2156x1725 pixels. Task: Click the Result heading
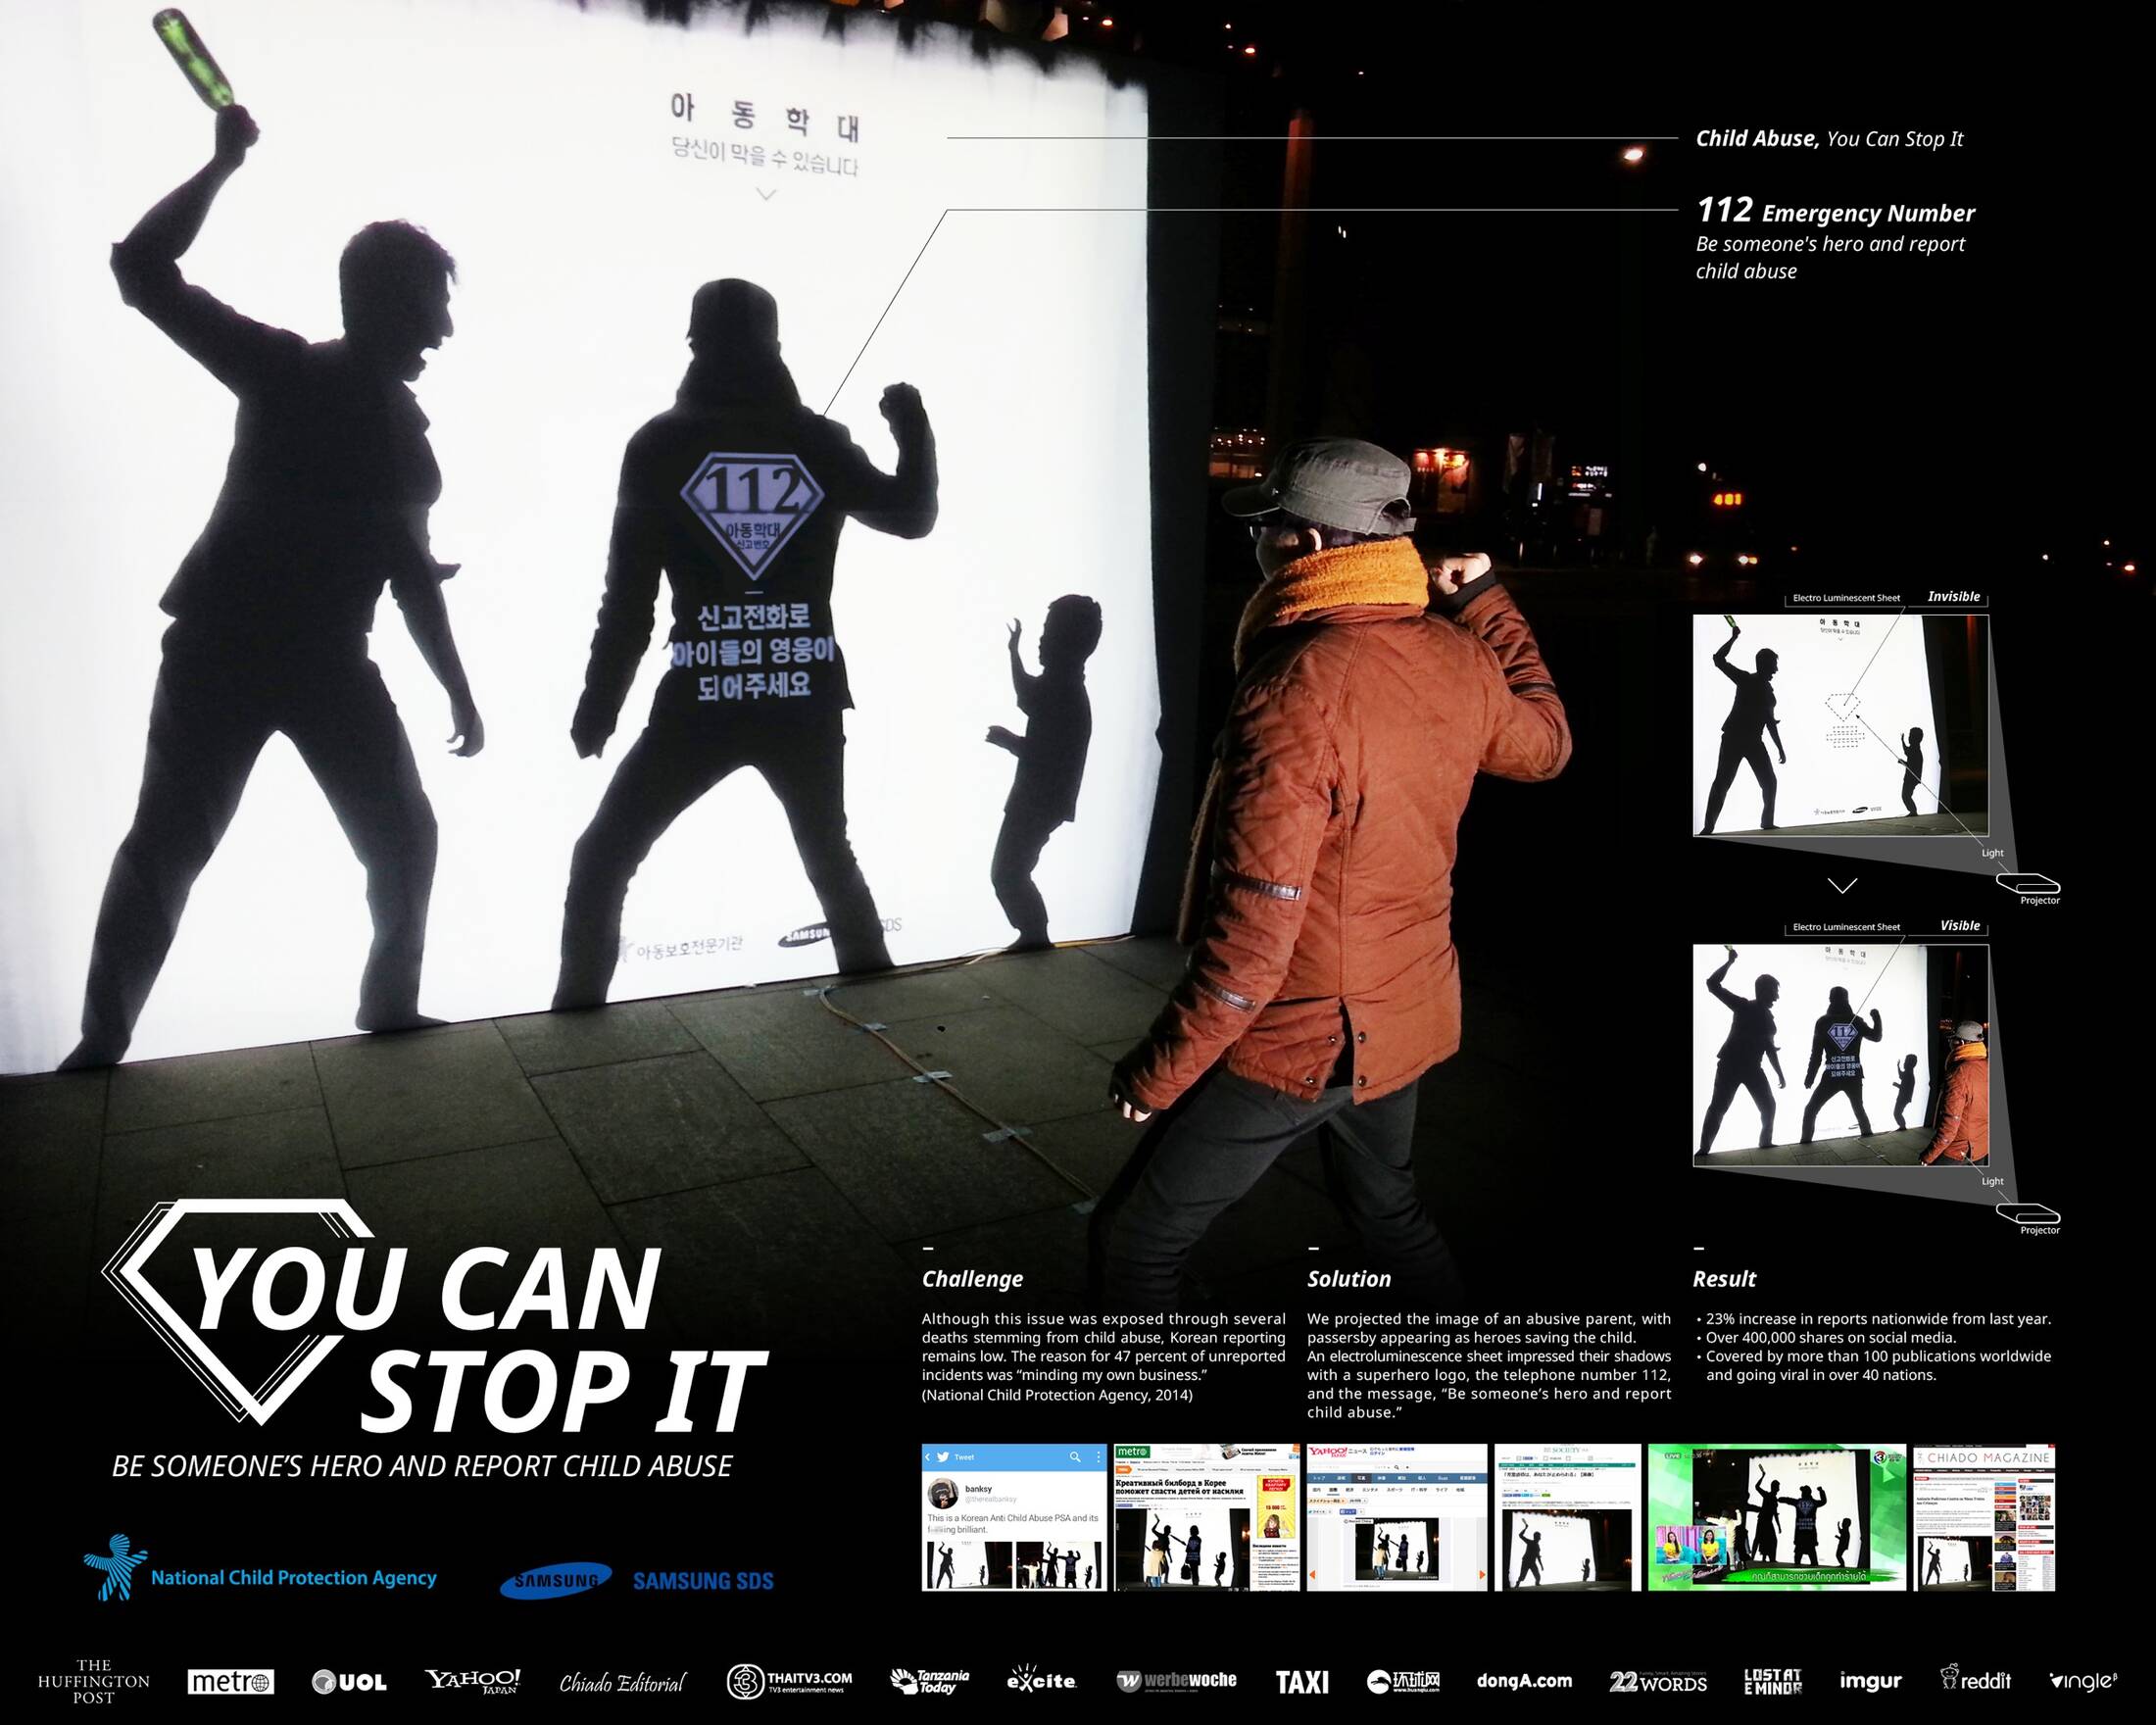tap(1724, 1279)
